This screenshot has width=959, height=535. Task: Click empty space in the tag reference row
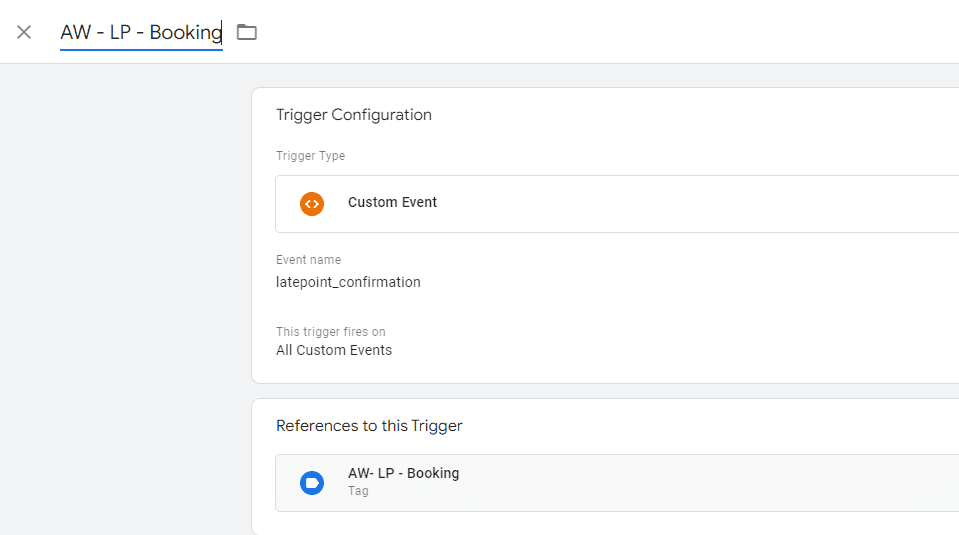pos(700,483)
